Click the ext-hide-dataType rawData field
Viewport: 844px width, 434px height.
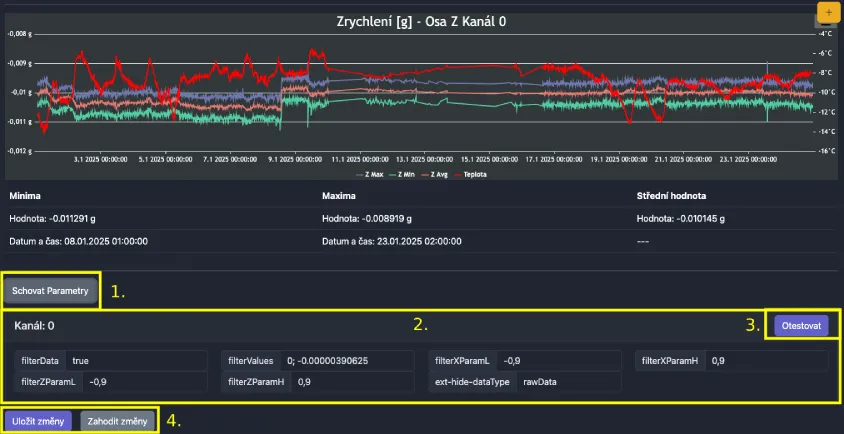pyautogui.click(x=568, y=381)
